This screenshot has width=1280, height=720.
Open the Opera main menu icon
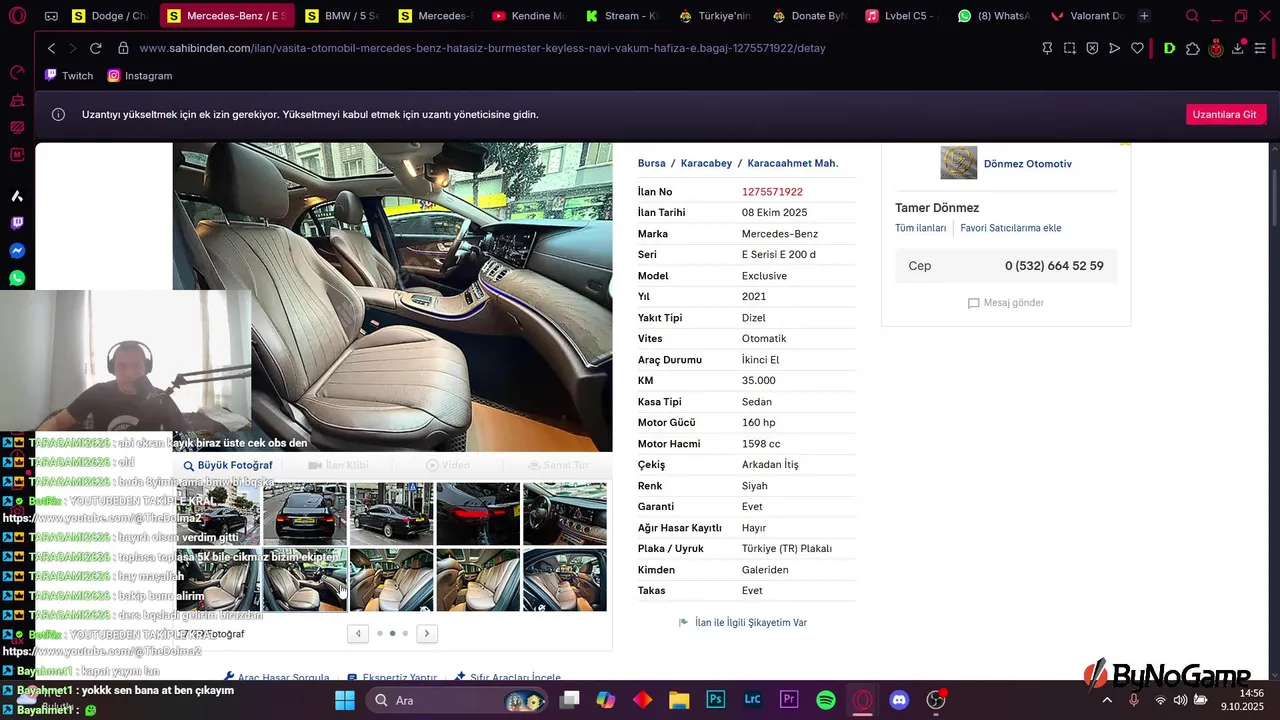pyautogui.click(x=17, y=16)
